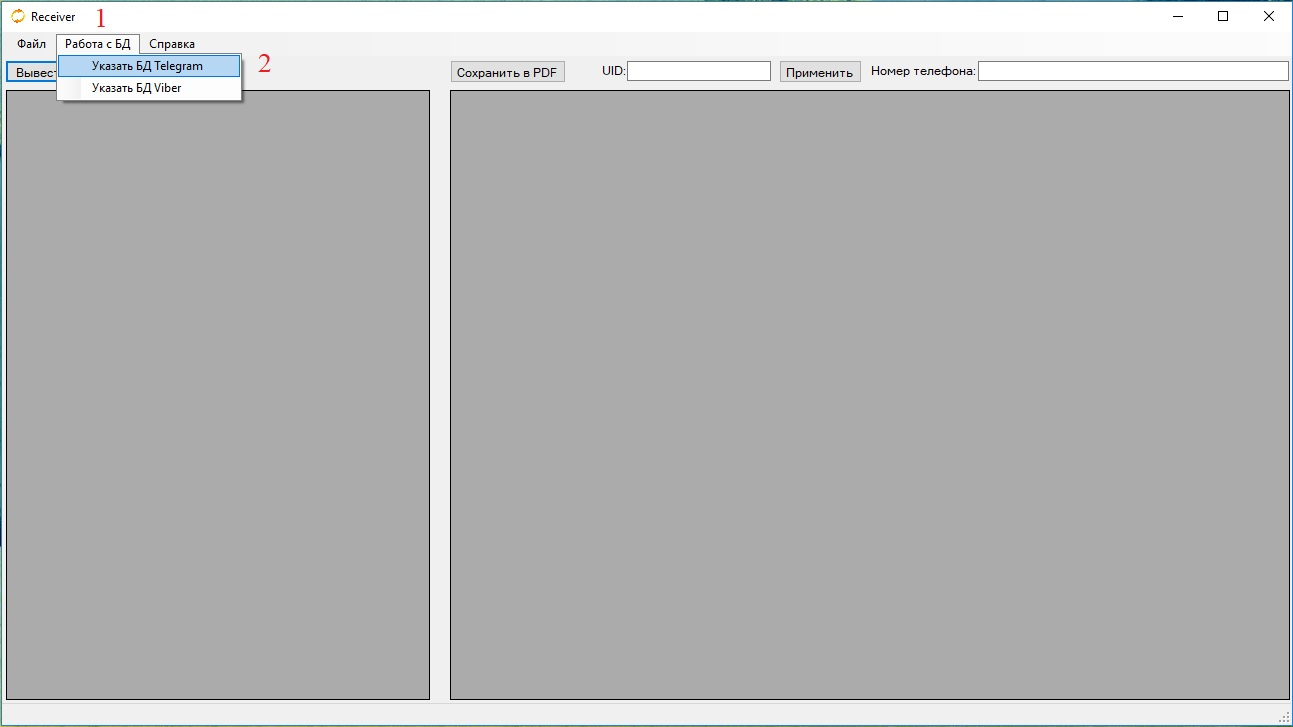
Task: Select Указать БД Telegram menu entry
Action: [x=147, y=66]
